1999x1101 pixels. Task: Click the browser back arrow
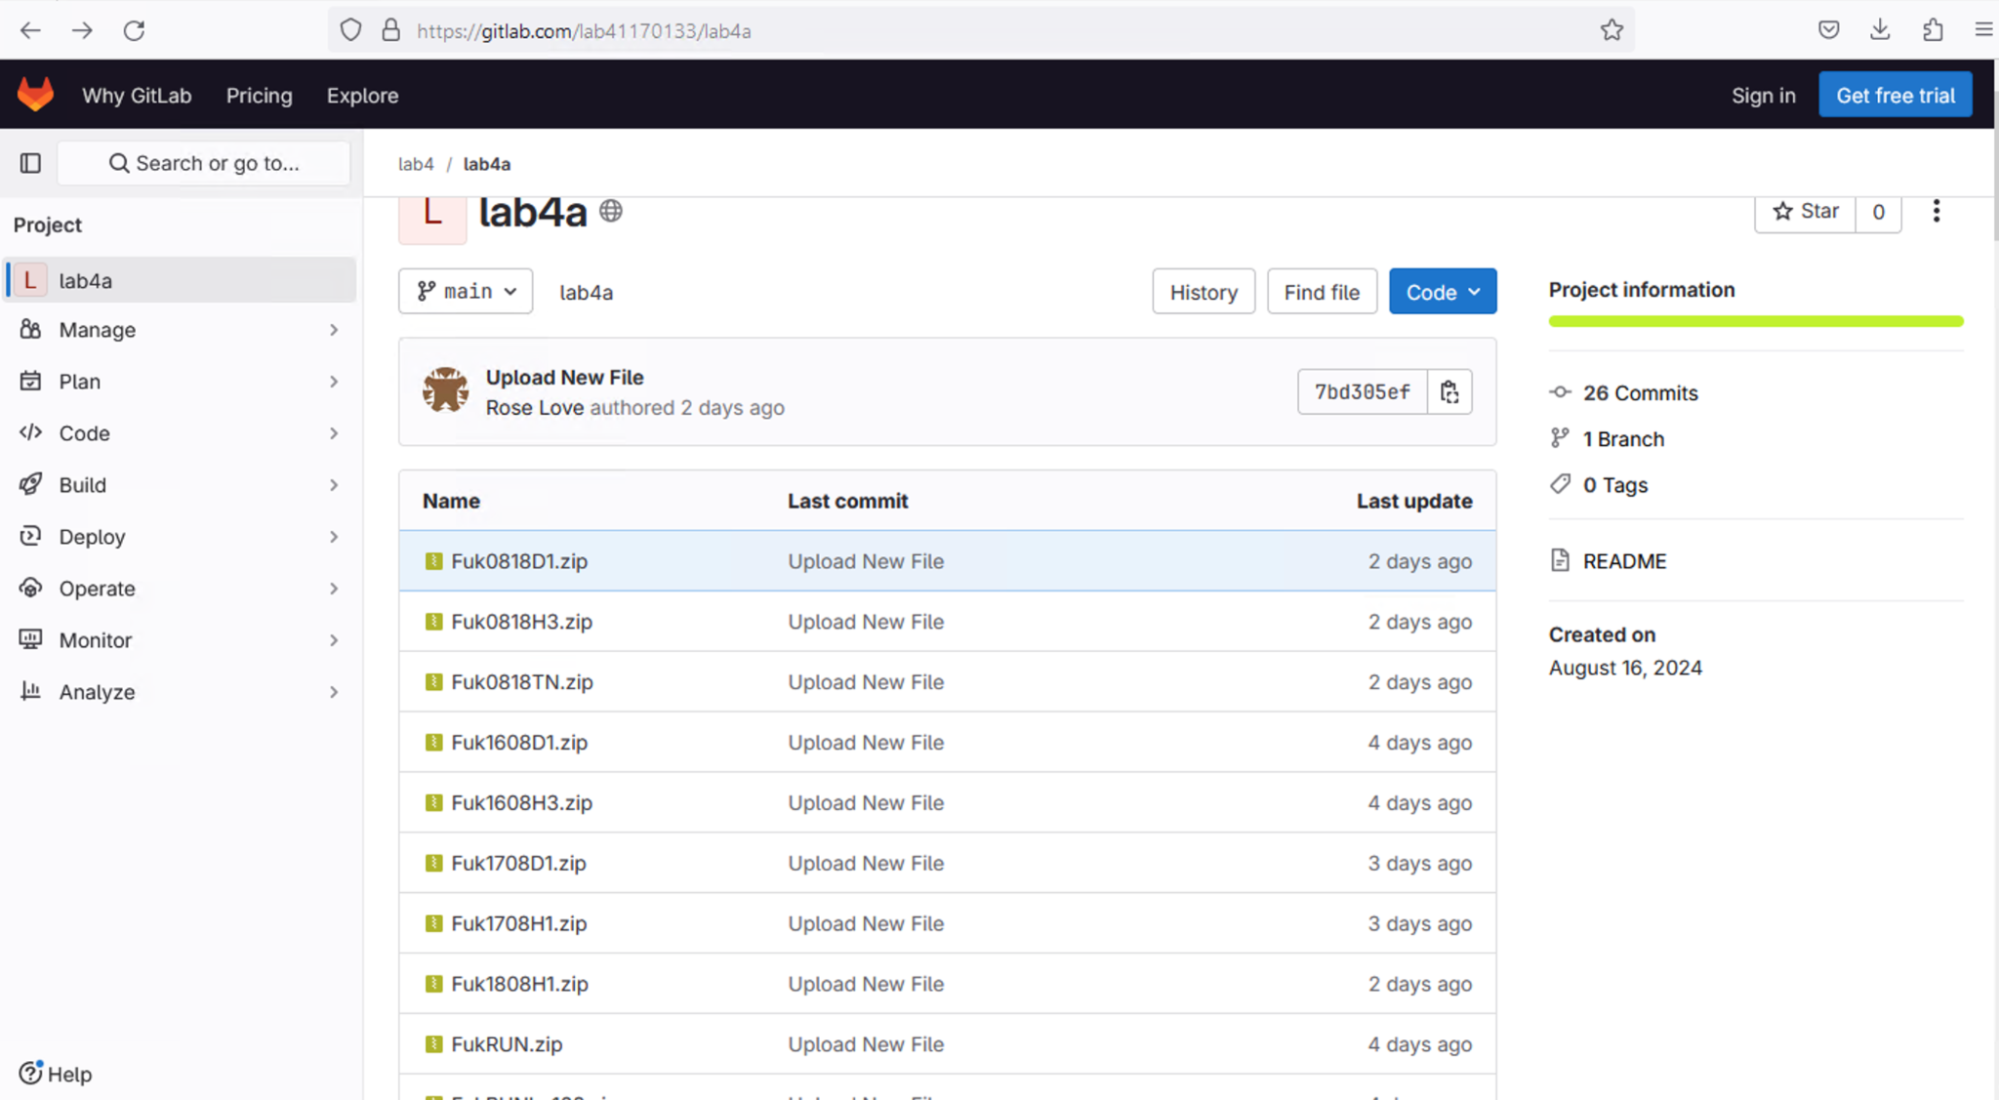tap(30, 30)
